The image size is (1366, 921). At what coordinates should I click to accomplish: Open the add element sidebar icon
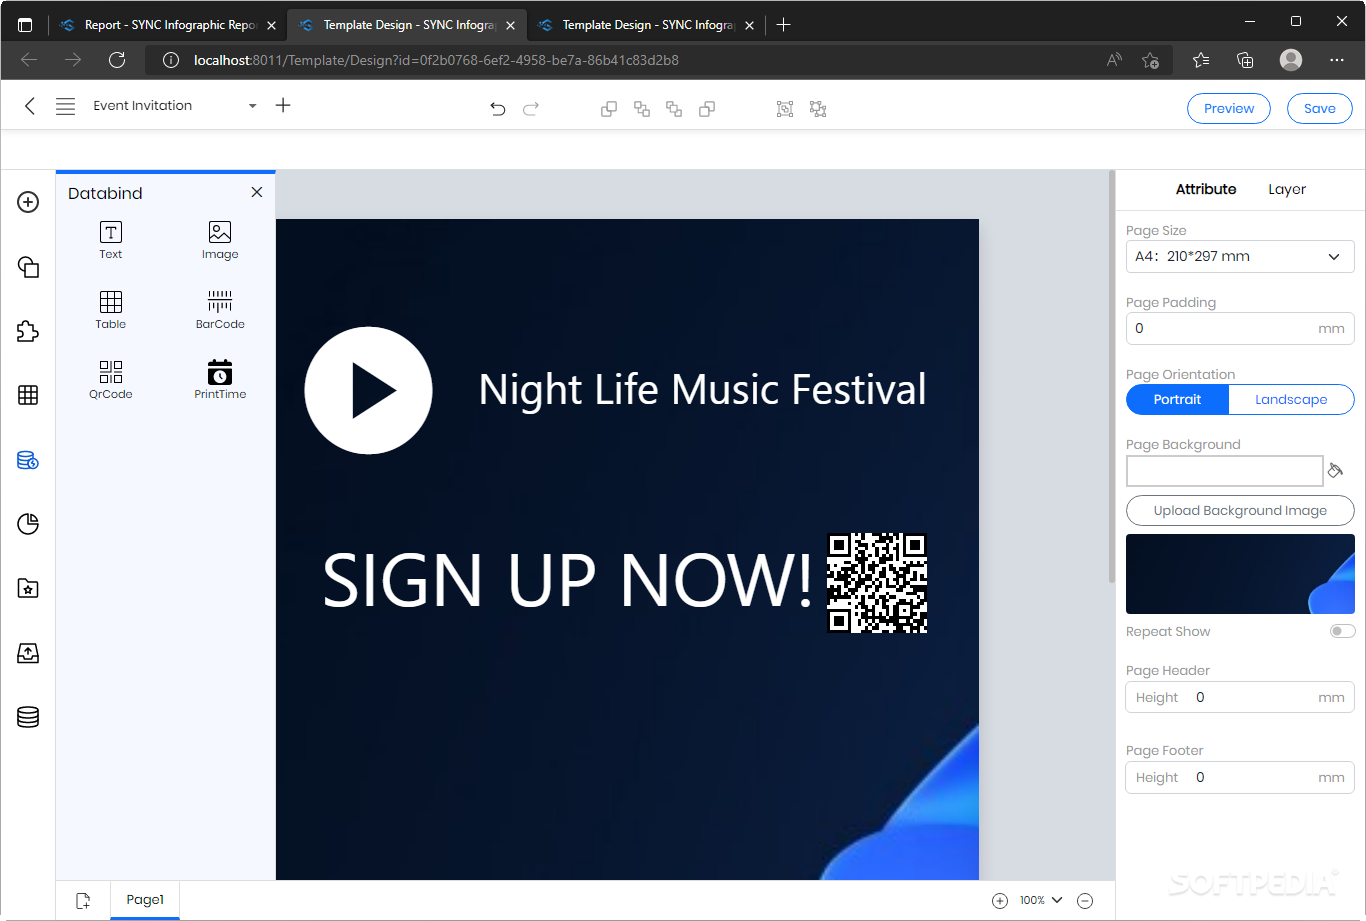point(28,202)
